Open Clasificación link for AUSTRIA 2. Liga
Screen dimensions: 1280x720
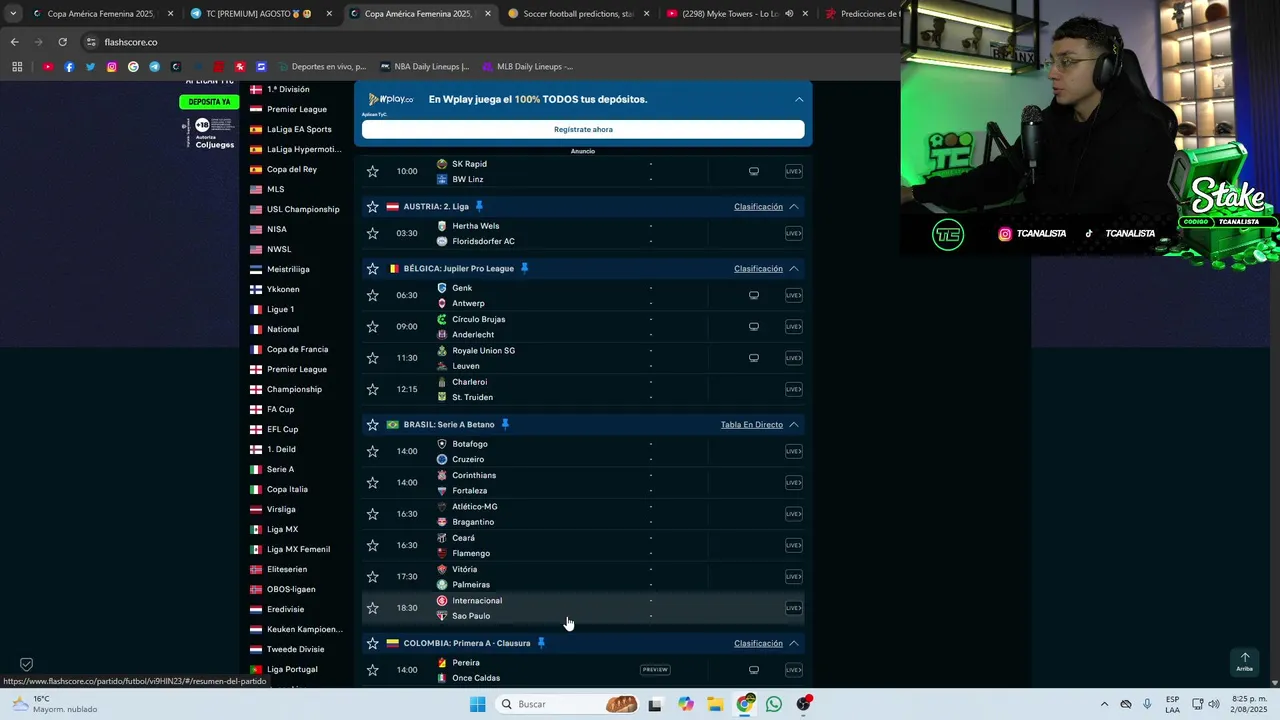pos(758,207)
